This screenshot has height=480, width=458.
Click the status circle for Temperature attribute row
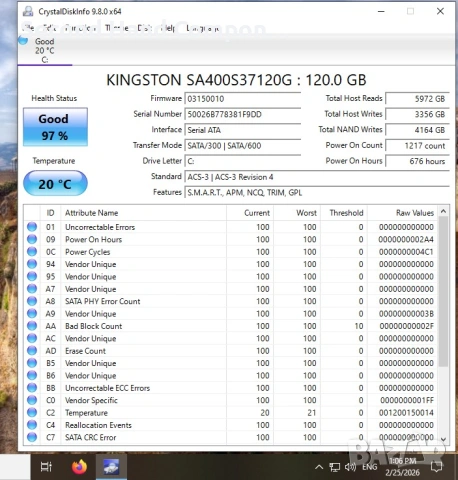(x=32, y=412)
